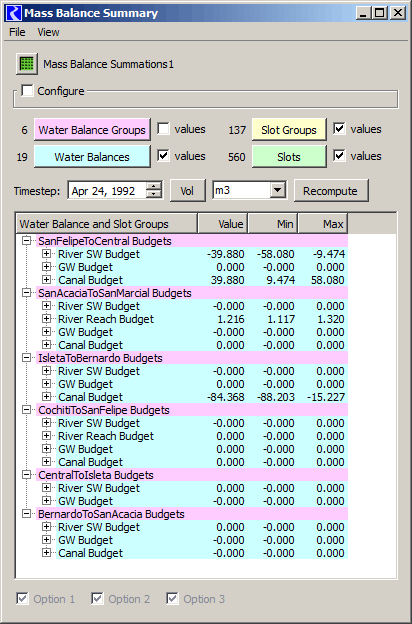
Task: Click the green Slots button
Action: pyautogui.click(x=289, y=156)
